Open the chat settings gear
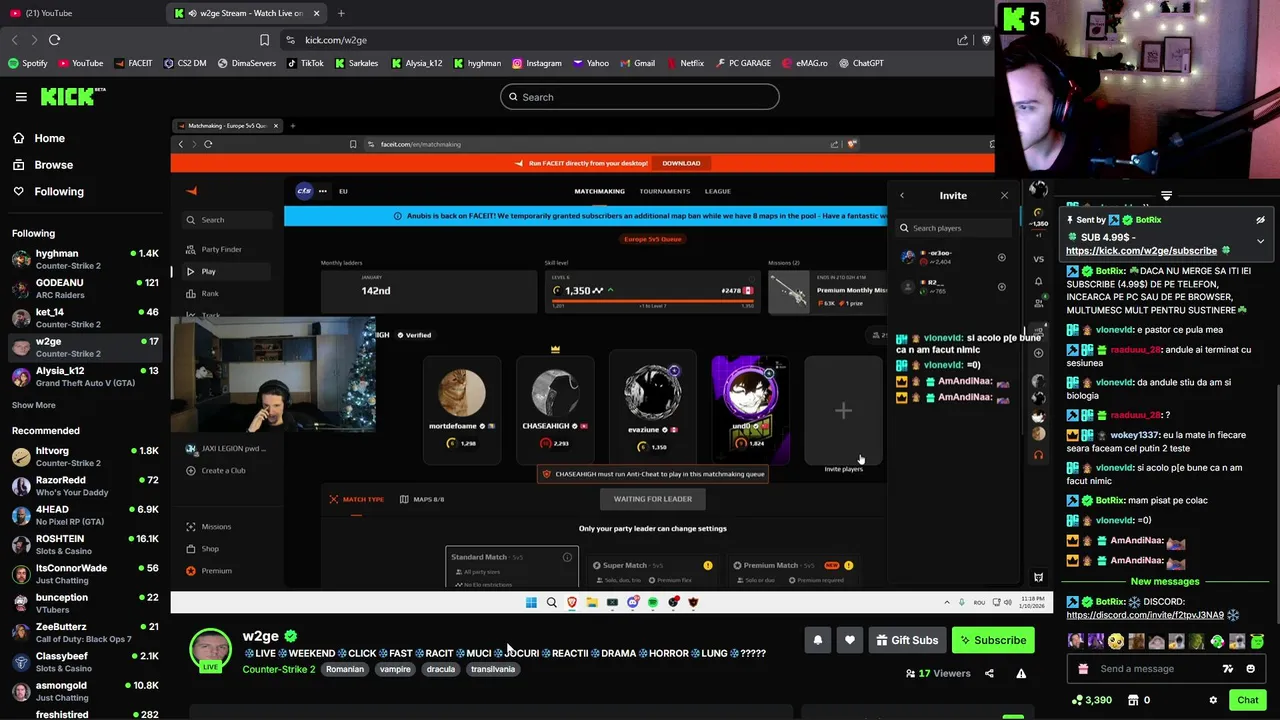 [1213, 700]
